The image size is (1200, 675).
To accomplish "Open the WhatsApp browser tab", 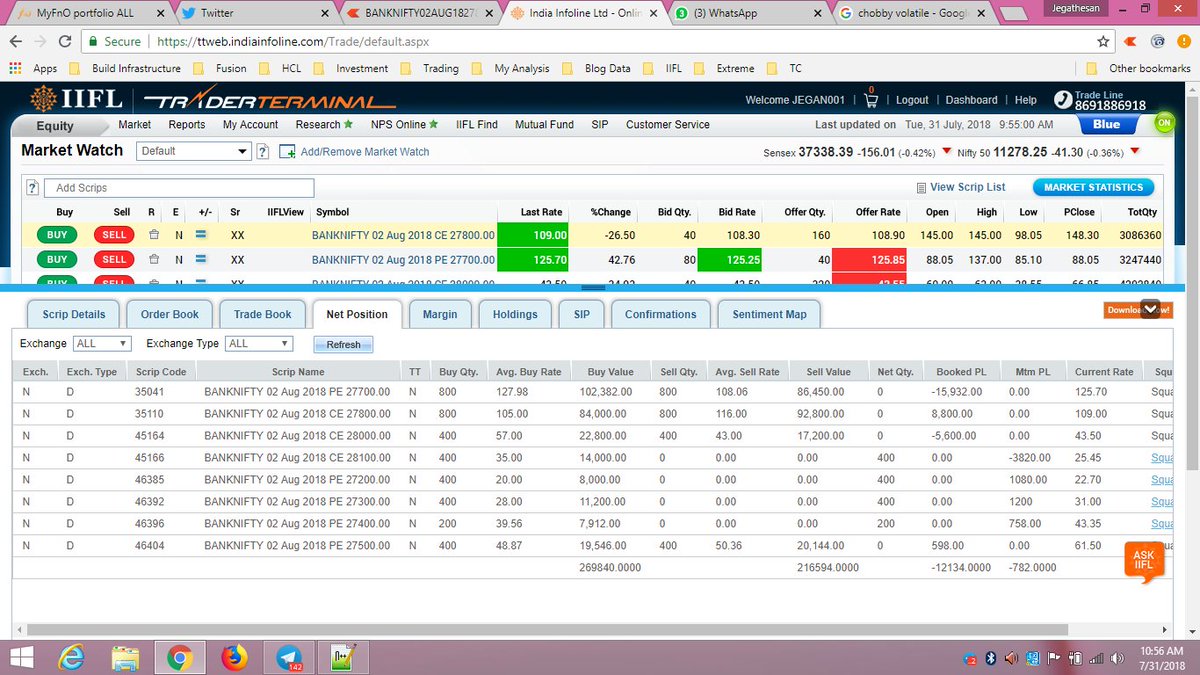I will 746,13.
